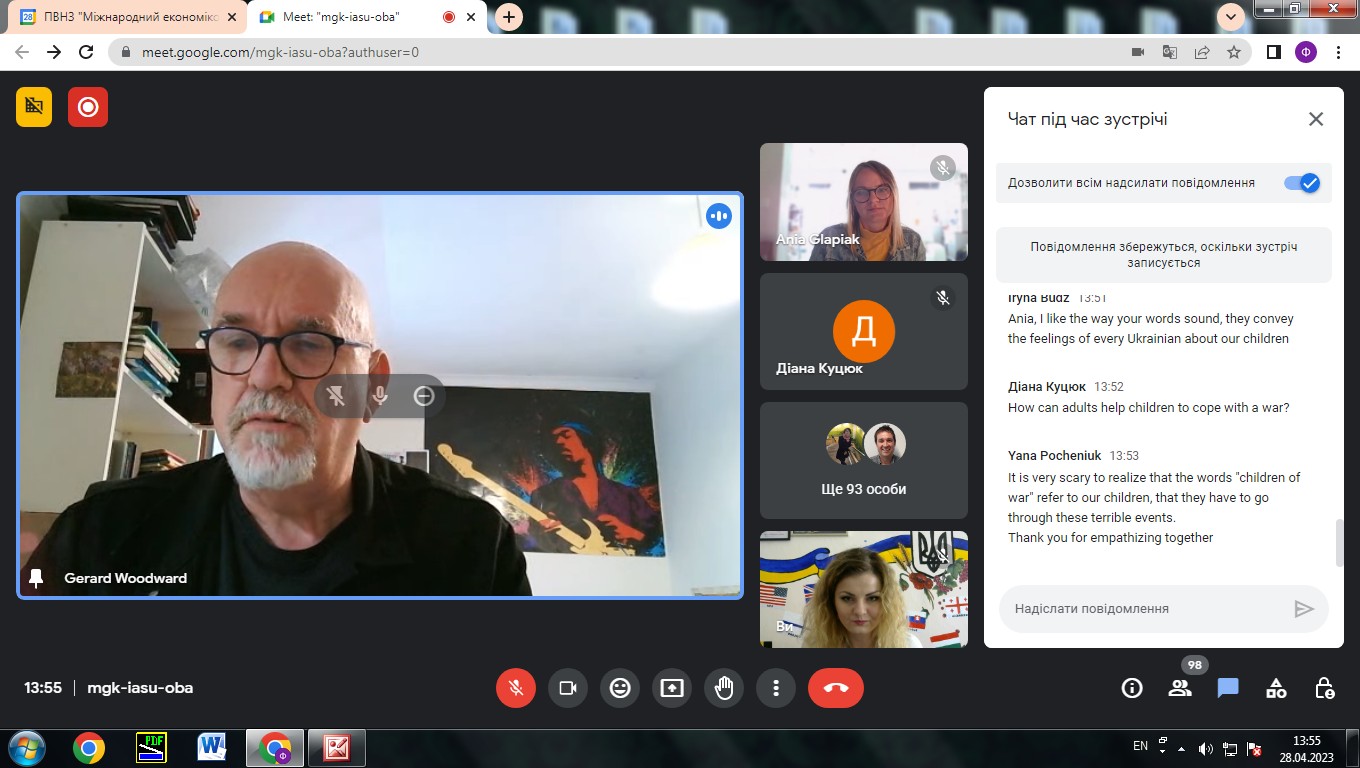Open the 'Ще 93 особи' participants tile
1360x768 pixels.
(864, 460)
